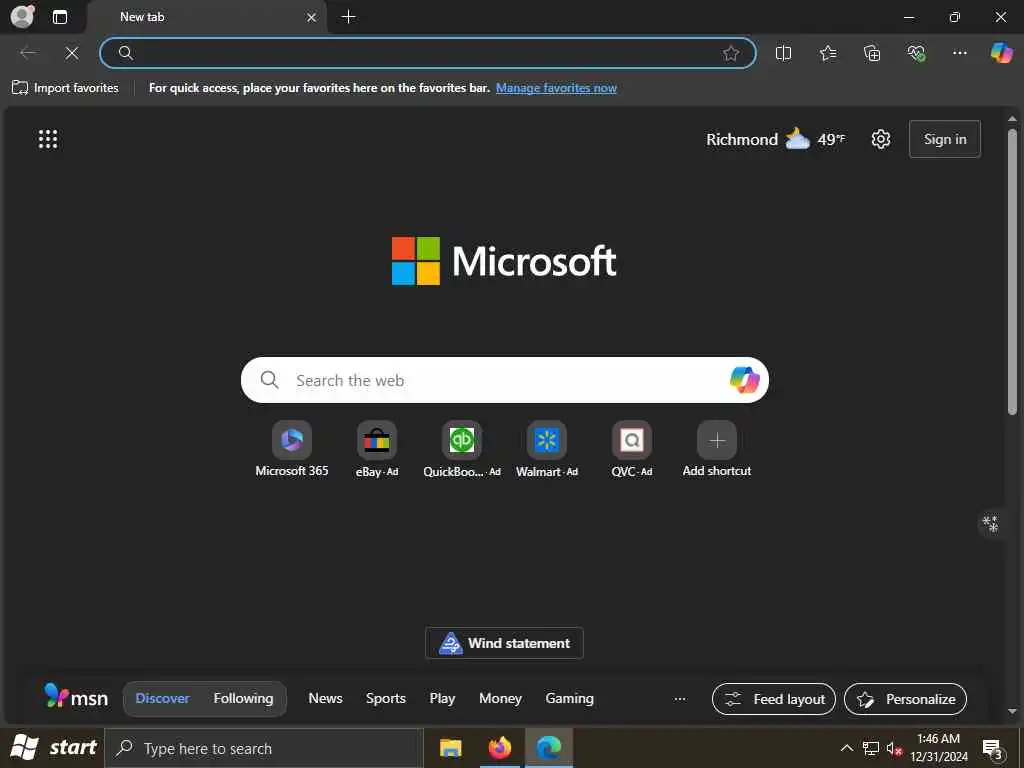Switch to the Following tab

pyautogui.click(x=243, y=698)
